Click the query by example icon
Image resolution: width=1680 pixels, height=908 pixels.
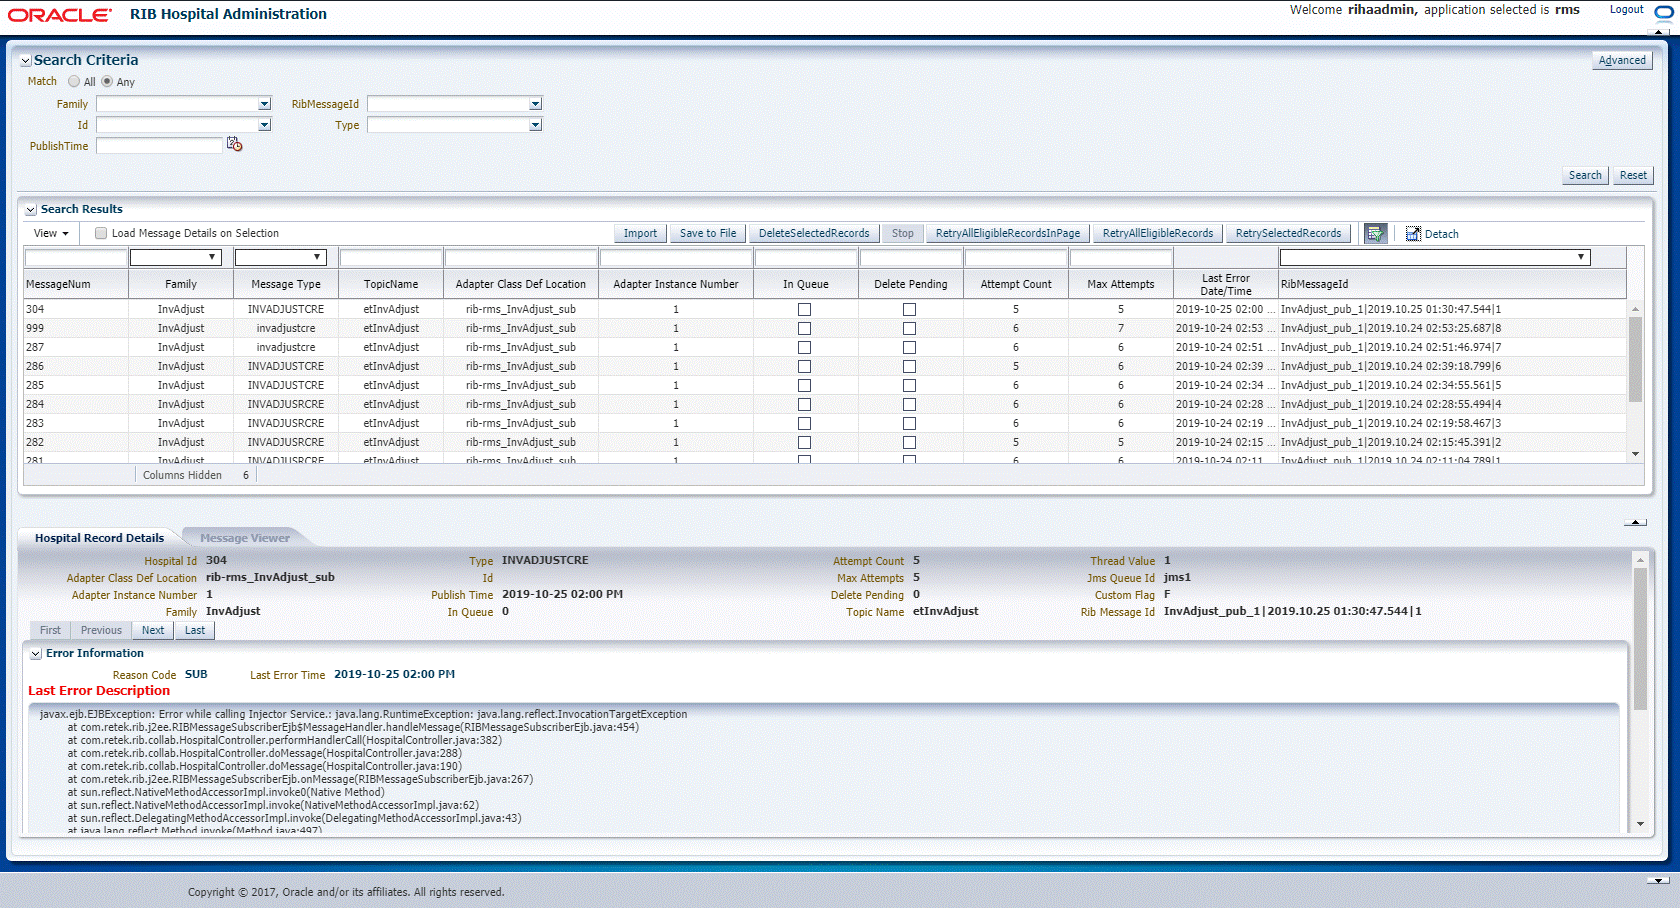(x=1376, y=233)
